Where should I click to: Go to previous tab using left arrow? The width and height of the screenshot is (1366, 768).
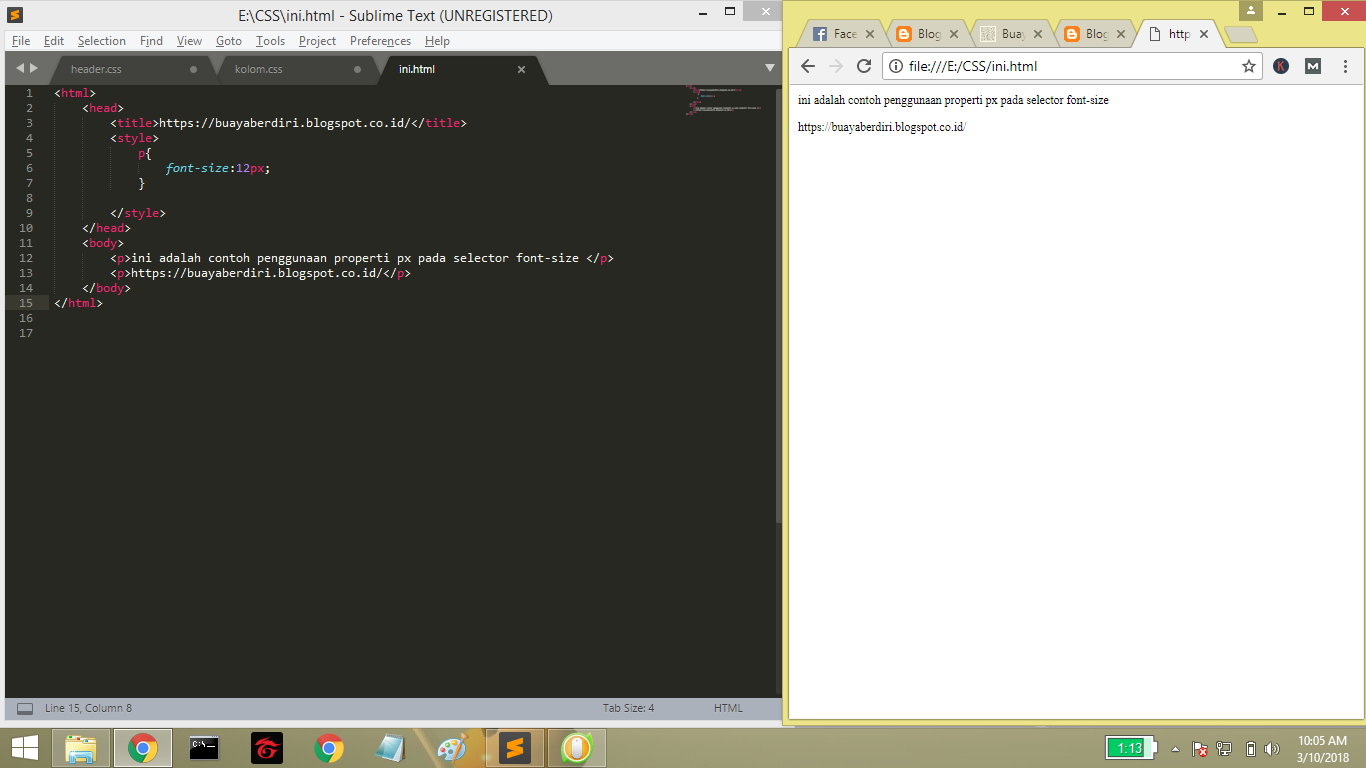click(x=20, y=68)
